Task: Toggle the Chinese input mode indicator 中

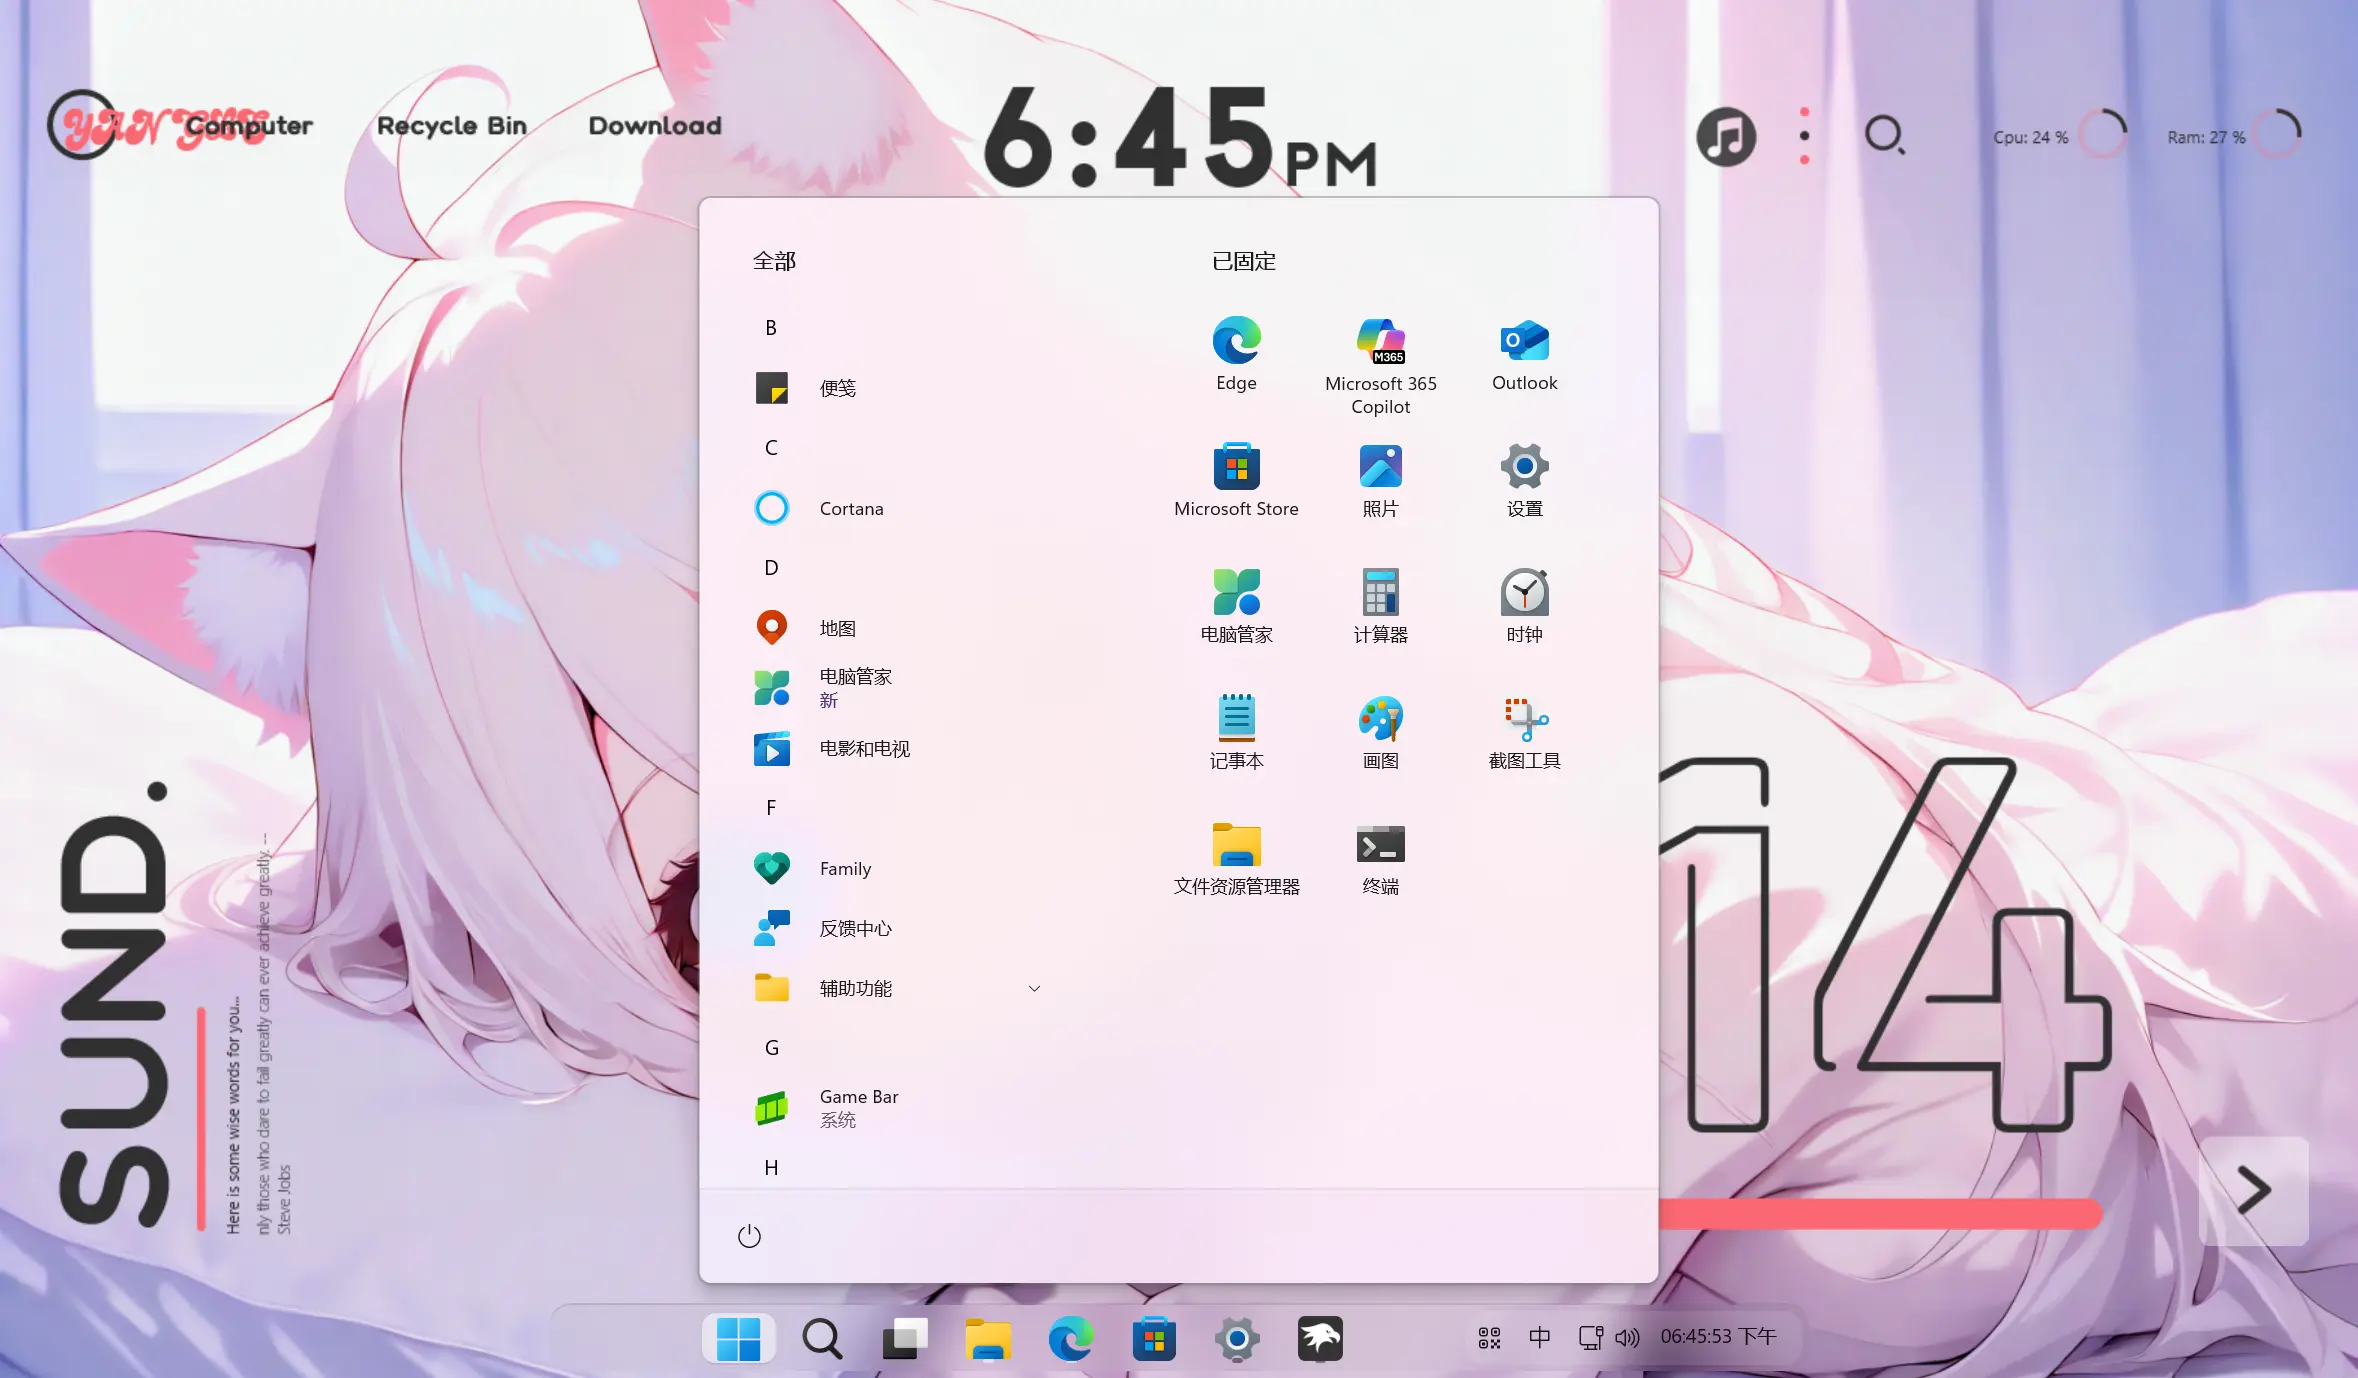Action: (x=1539, y=1337)
